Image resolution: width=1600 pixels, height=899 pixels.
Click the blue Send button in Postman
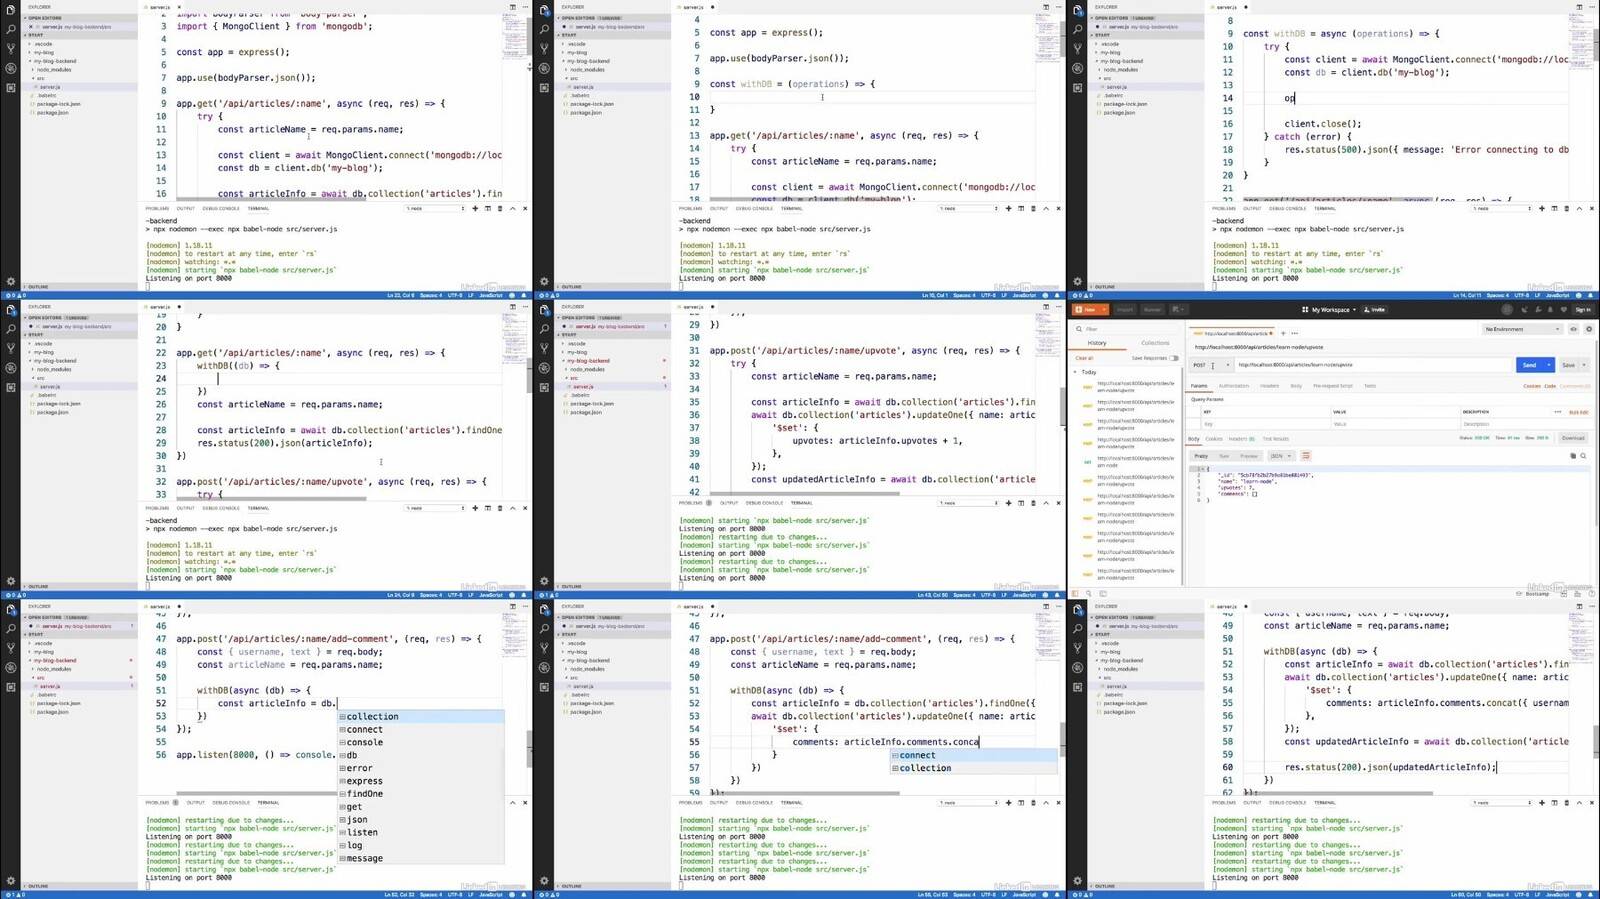1528,365
